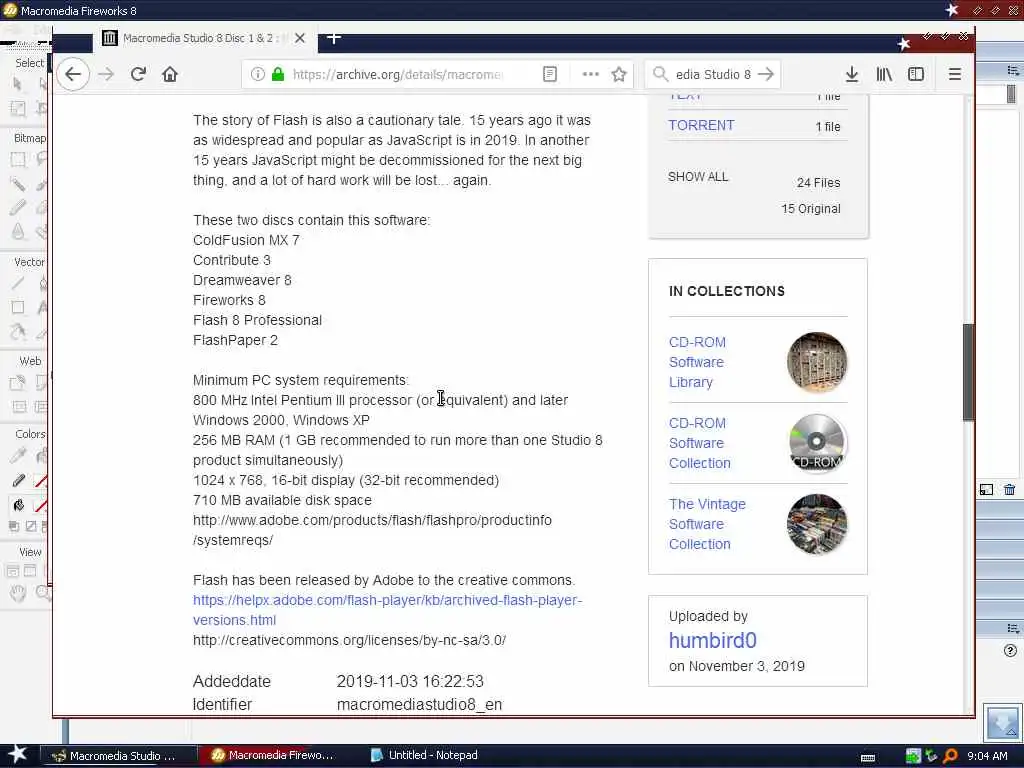Click the Fireworks panel help question icon
This screenshot has height=768, width=1024.
[1010, 650]
